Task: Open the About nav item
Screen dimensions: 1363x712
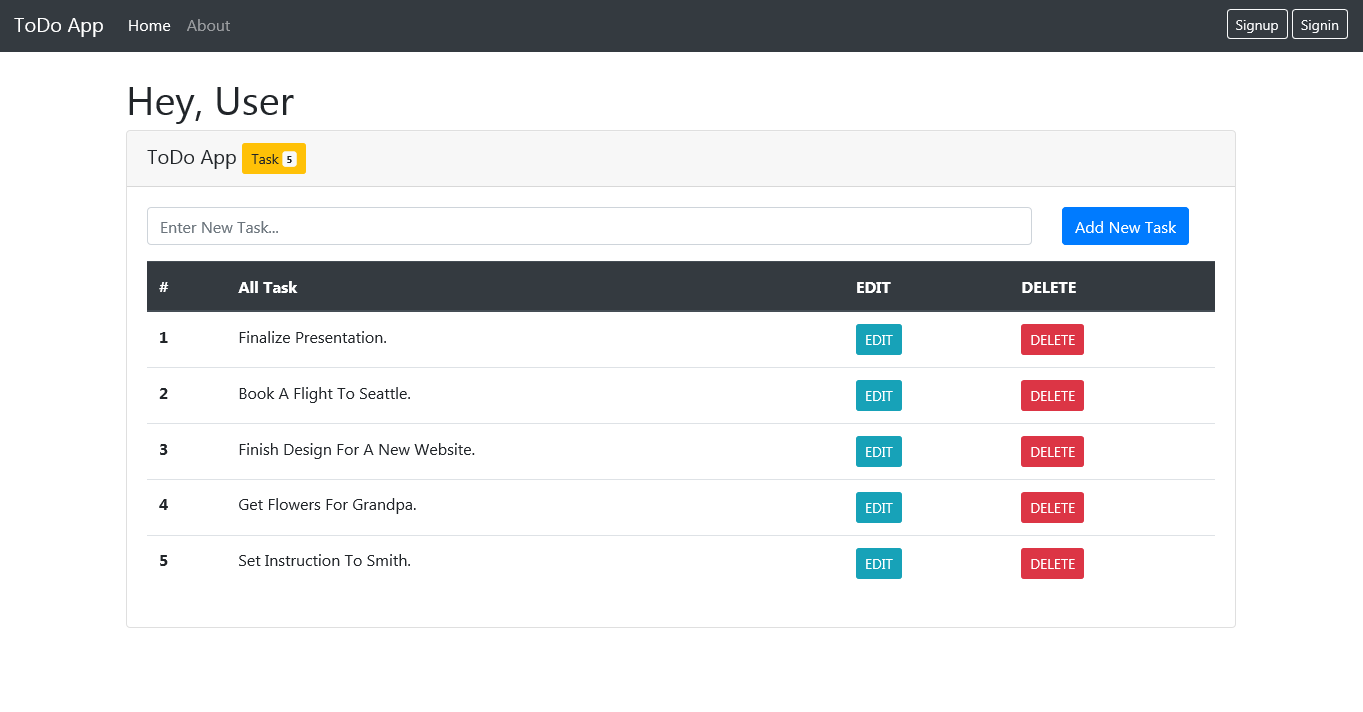Action: (x=208, y=25)
